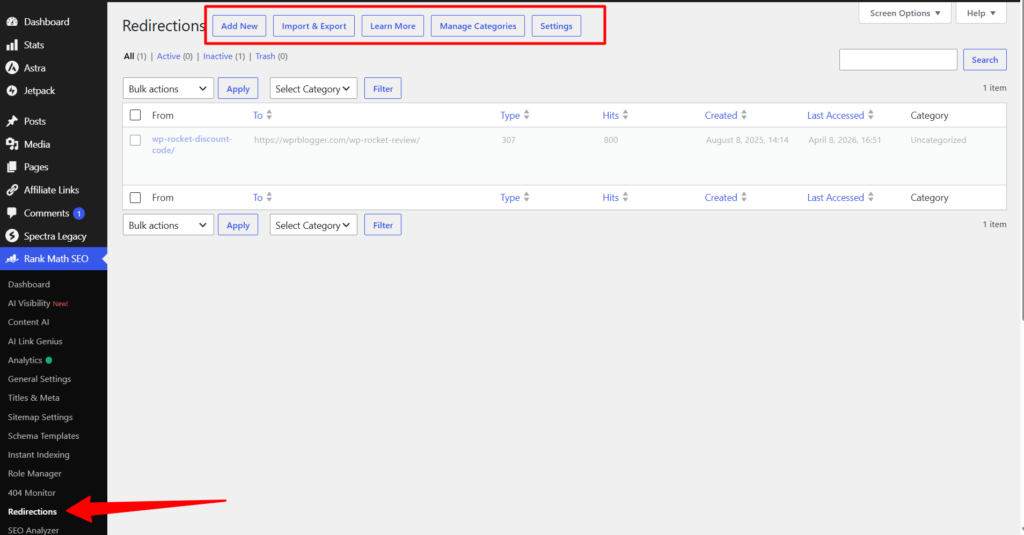Open Role Manager submenu item
Image resolution: width=1024 pixels, height=535 pixels.
(x=35, y=474)
